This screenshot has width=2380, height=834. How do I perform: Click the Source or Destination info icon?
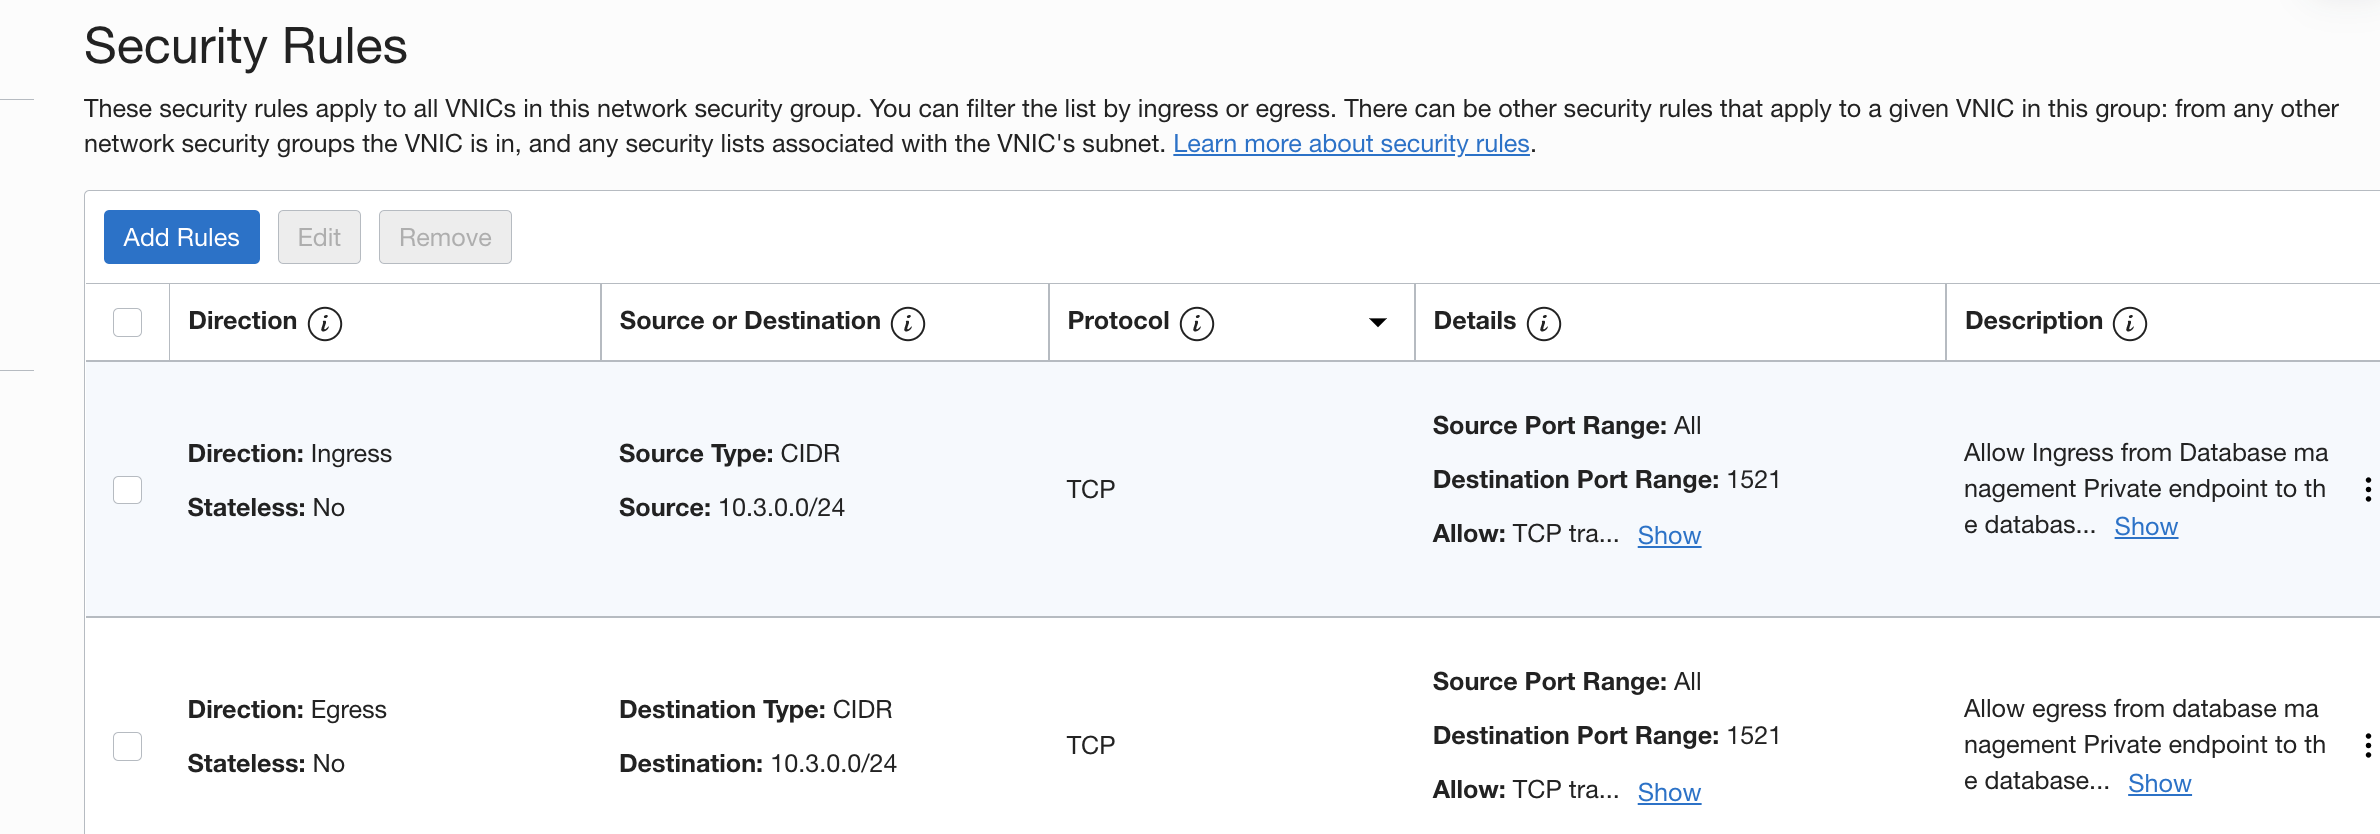pyautogui.click(x=908, y=323)
